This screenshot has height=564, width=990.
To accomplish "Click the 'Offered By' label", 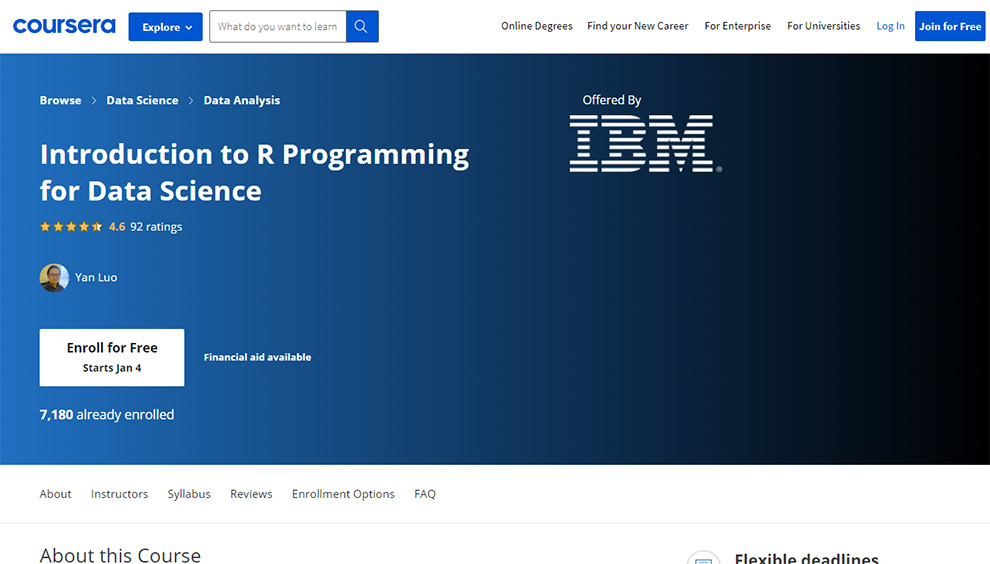I will coord(612,100).
